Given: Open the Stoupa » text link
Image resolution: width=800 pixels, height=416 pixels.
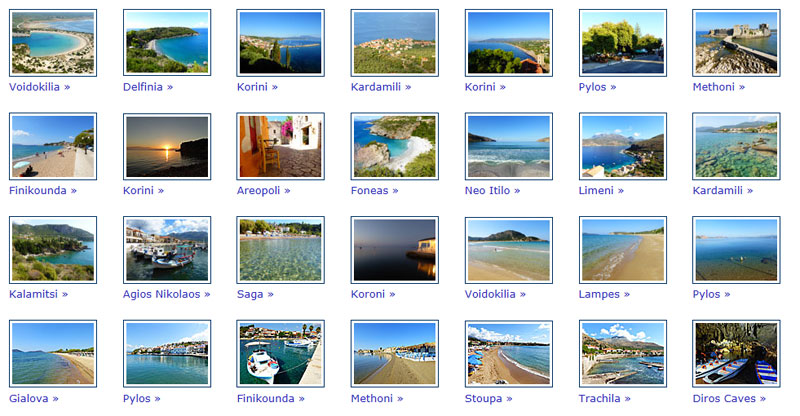Looking at the screenshot, I should (488, 398).
